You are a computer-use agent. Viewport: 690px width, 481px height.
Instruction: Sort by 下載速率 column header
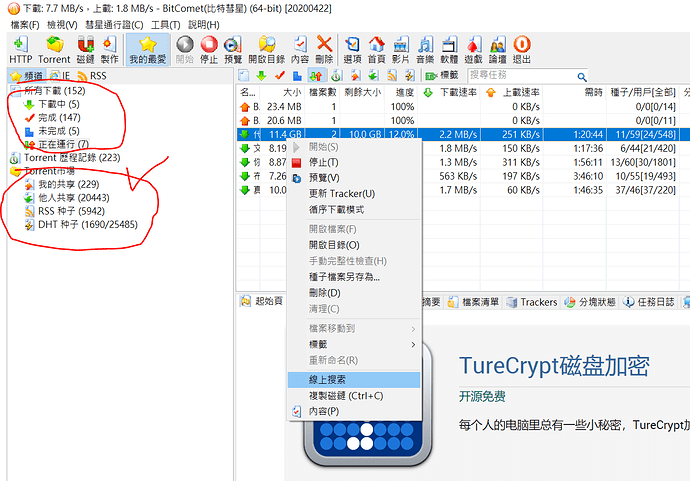point(449,92)
